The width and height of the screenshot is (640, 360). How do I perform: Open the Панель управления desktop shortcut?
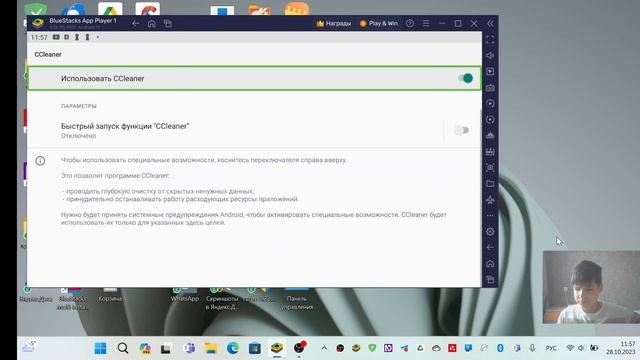pos(297,299)
